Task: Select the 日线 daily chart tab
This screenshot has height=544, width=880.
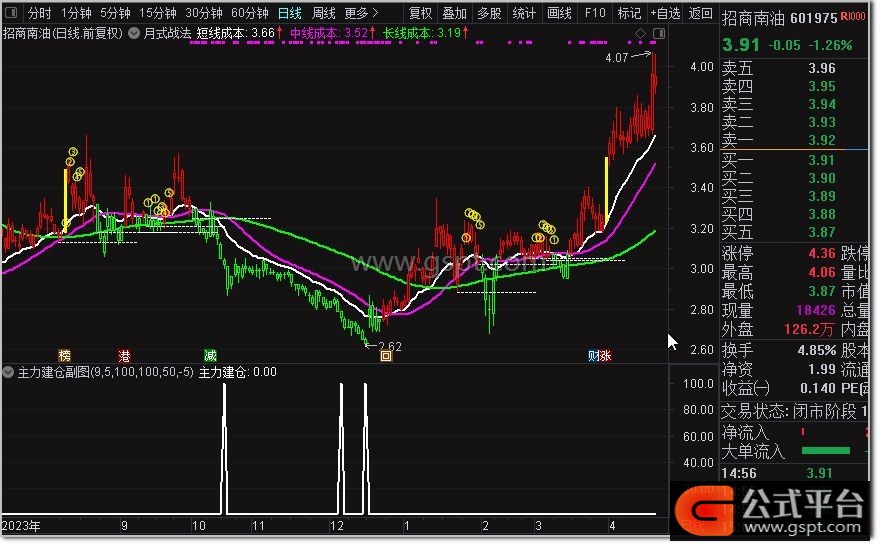Action: 290,12
